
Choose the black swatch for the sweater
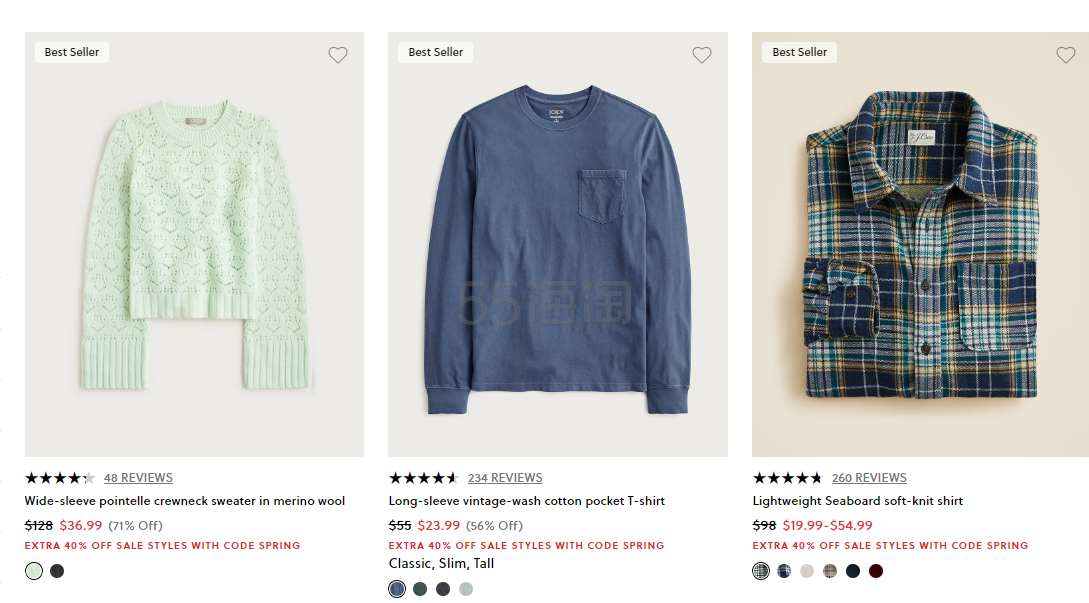tap(57, 571)
